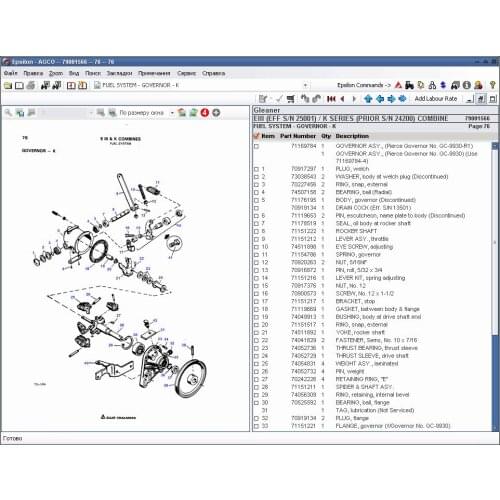Click the blue round gear icon after the arrows
Screen dimensions: 500x500
pyautogui.click(x=402, y=99)
